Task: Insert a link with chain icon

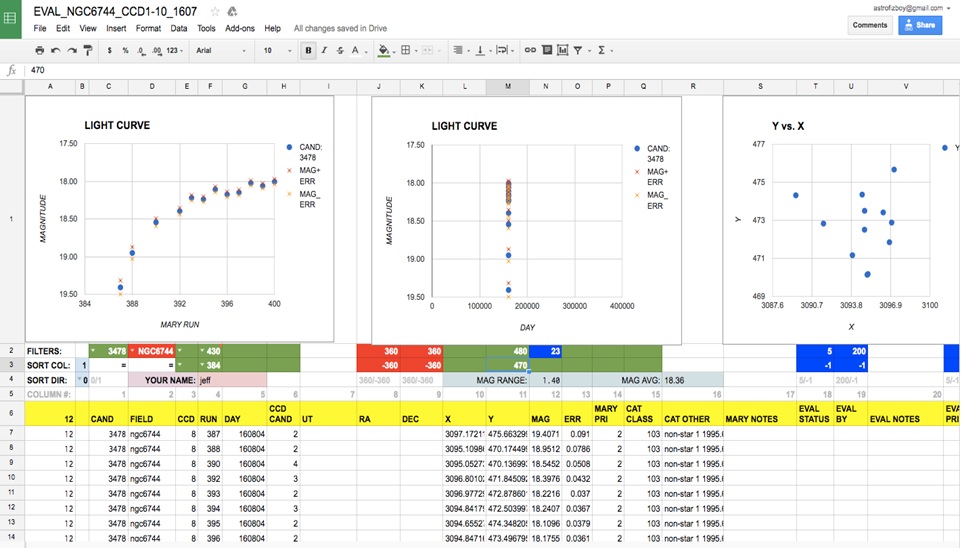Action: (530, 50)
